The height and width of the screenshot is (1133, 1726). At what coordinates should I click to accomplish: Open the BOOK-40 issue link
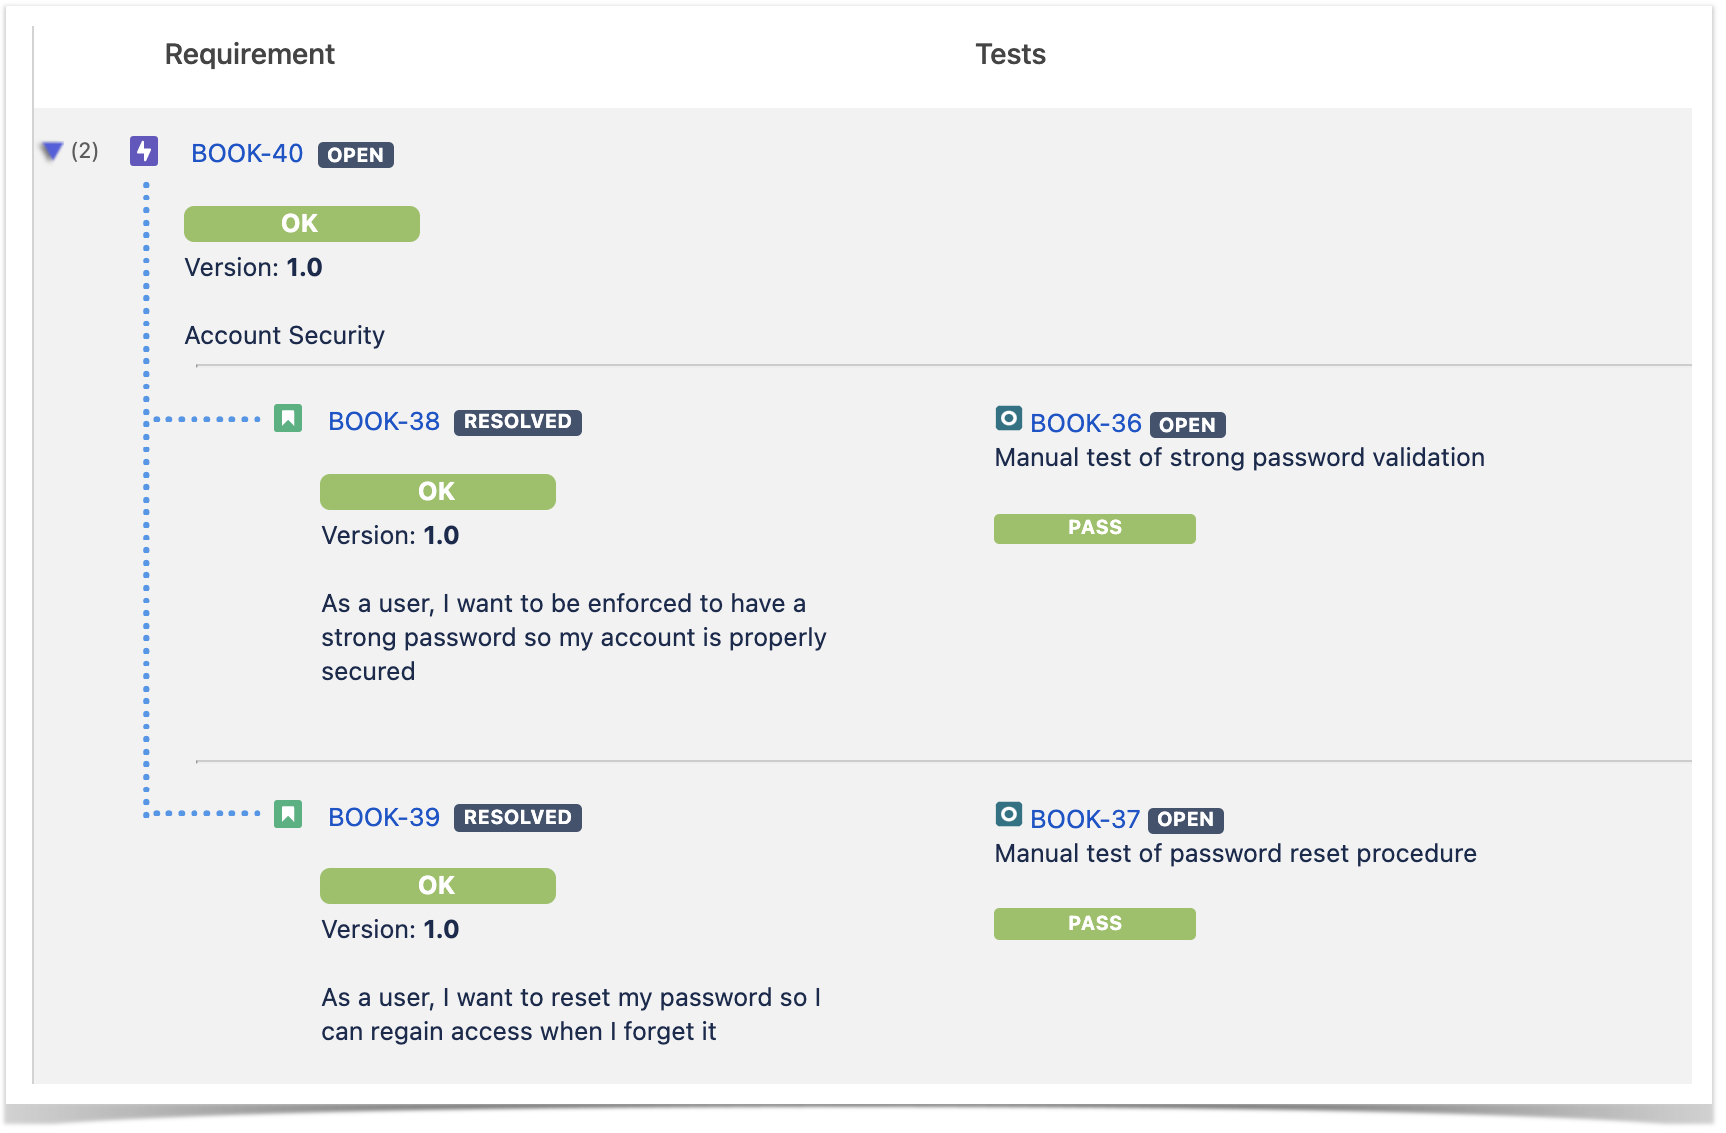tap(247, 154)
